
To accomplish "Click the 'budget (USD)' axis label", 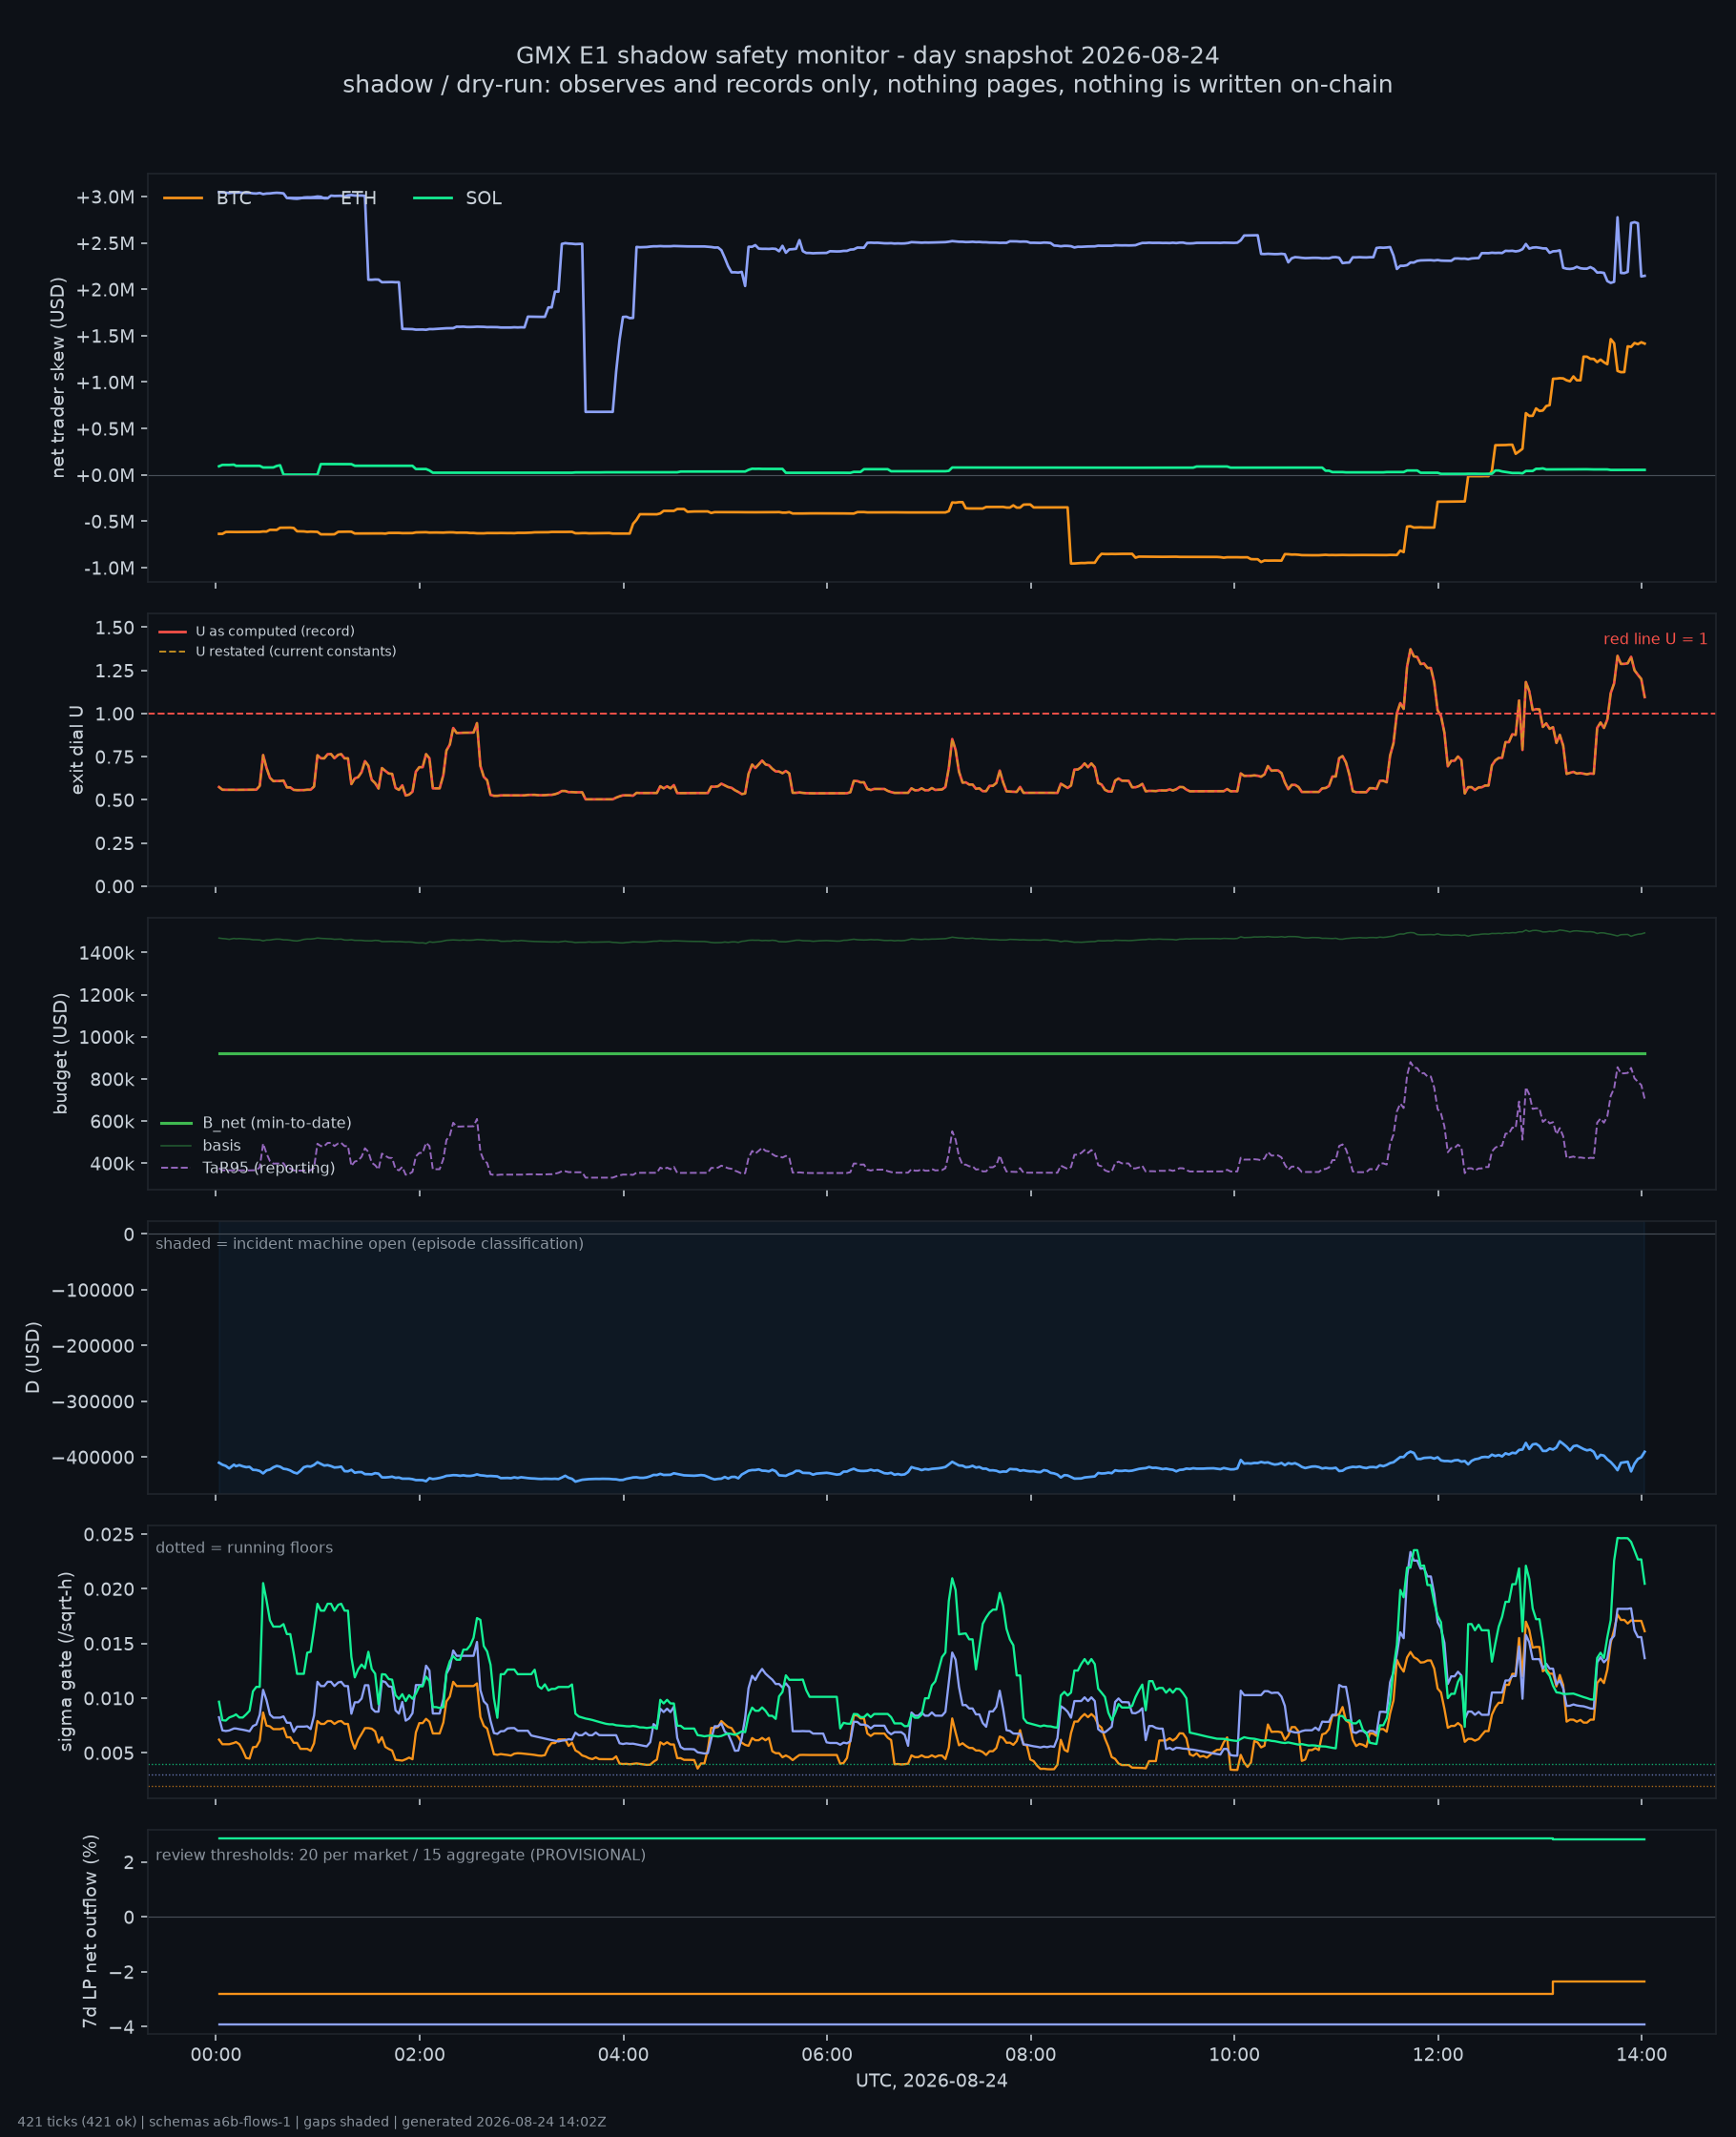I will (60, 1053).
